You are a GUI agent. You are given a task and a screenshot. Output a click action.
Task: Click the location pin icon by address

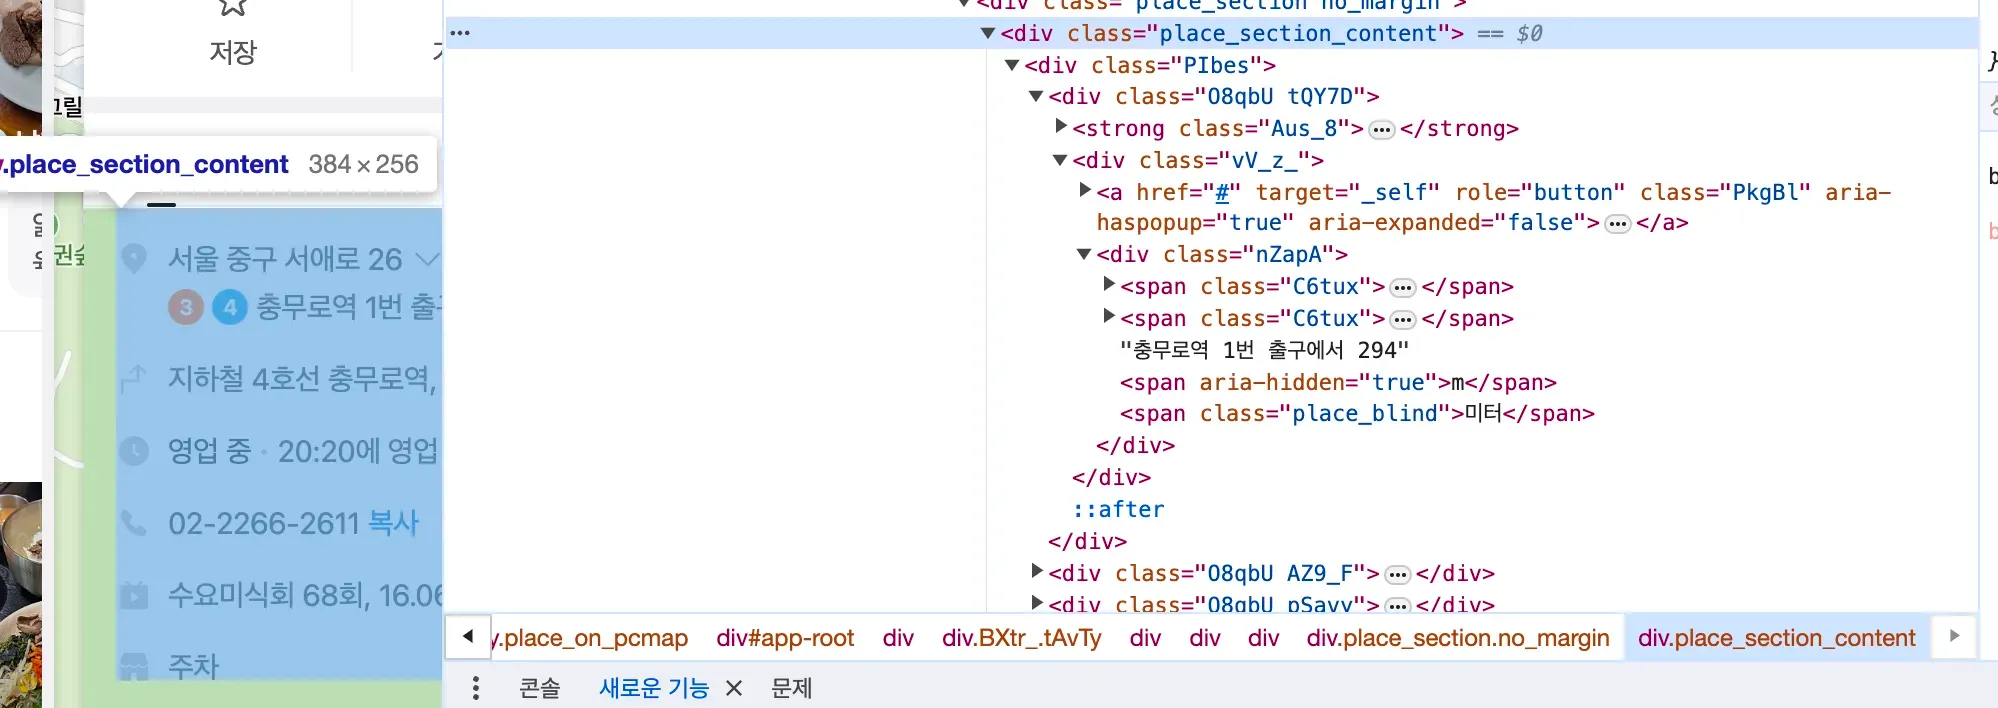tap(133, 259)
